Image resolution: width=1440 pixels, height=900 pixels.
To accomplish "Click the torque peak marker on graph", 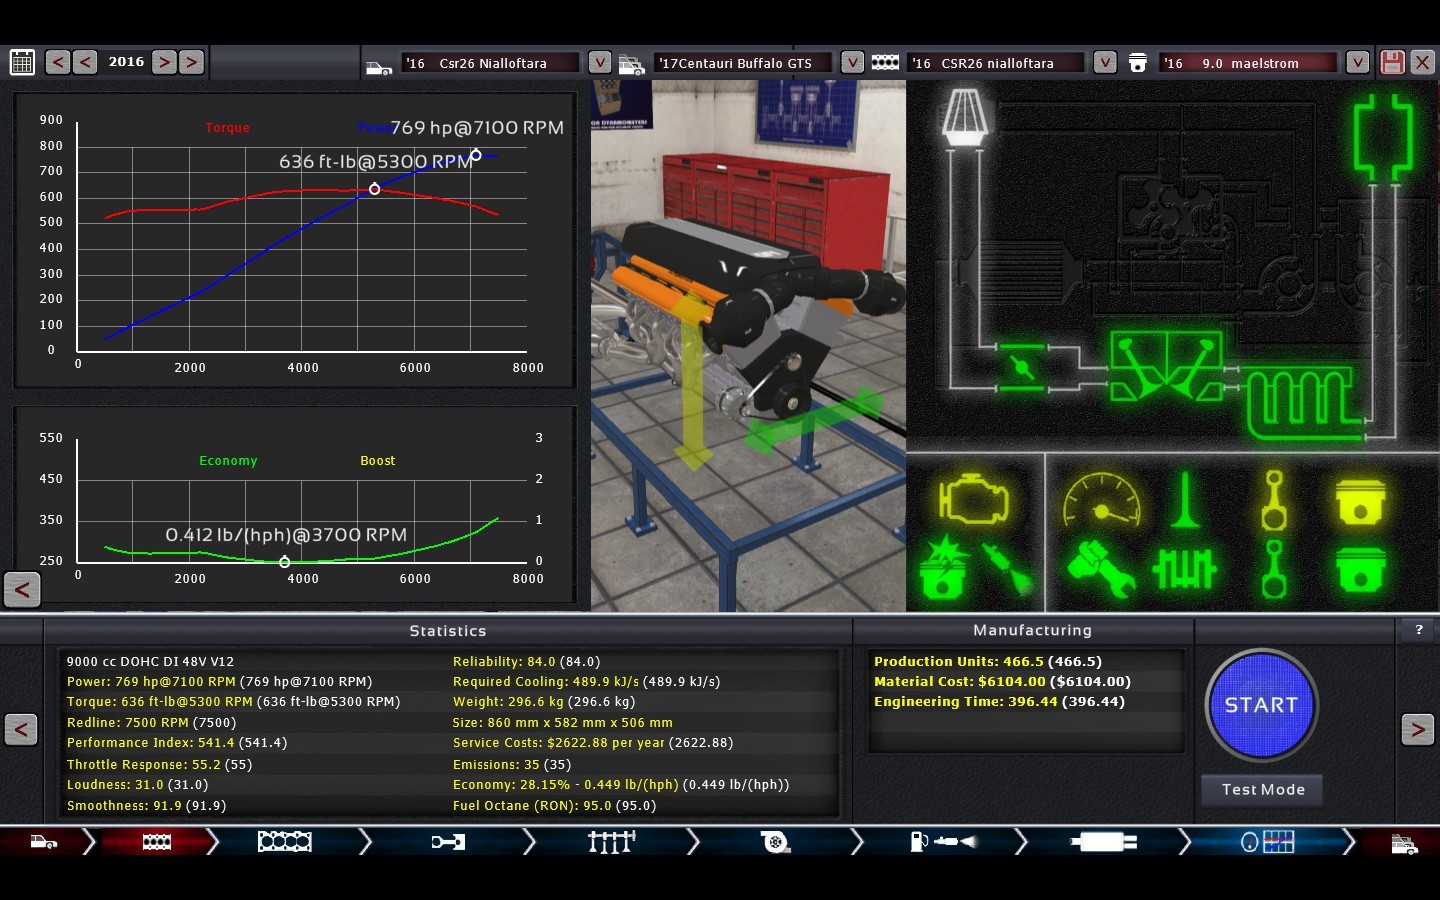I will (x=375, y=189).
